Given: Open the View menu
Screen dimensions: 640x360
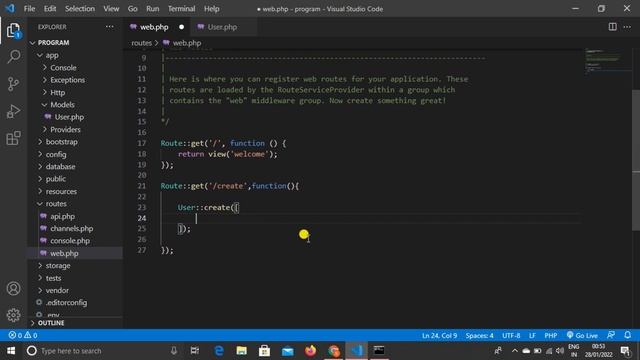Looking at the screenshot, I should coord(111,9).
